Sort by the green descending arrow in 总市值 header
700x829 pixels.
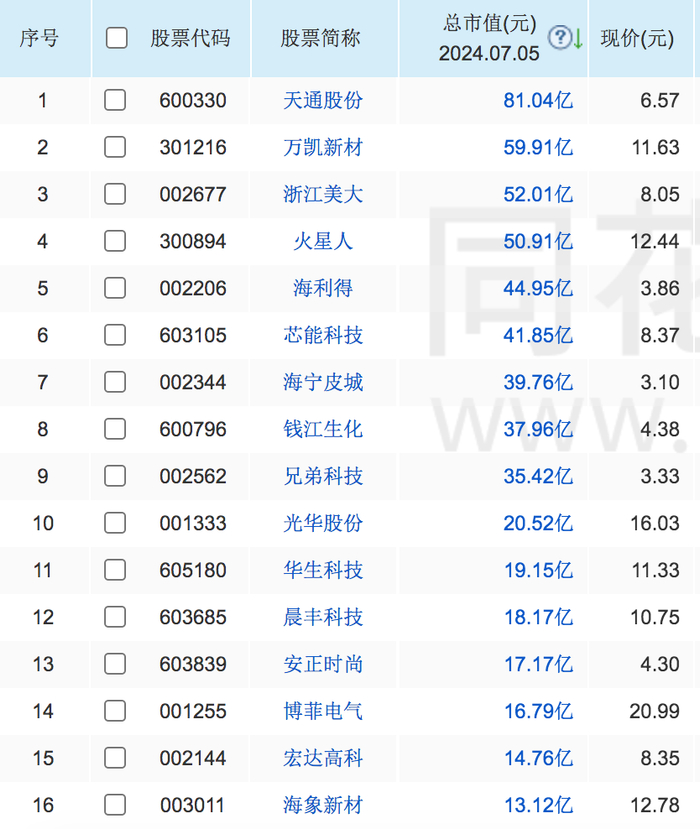[578, 39]
